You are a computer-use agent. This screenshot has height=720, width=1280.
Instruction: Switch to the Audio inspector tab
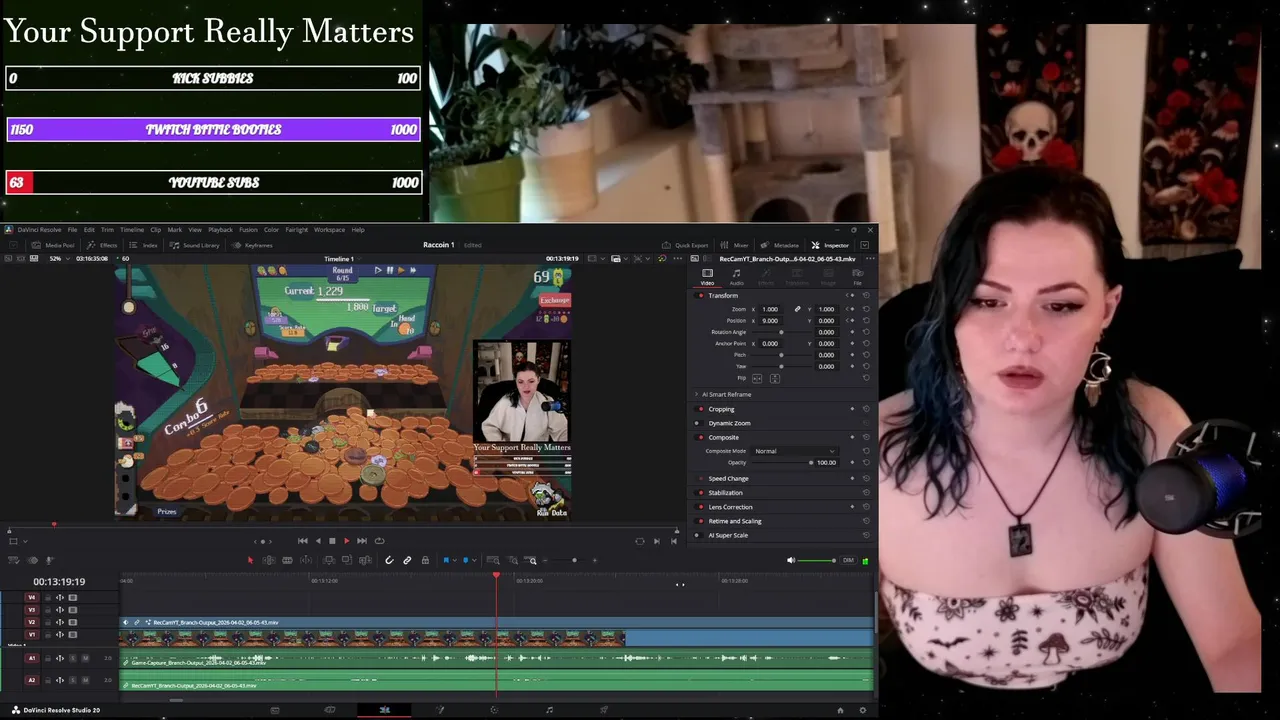click(x=737, y=276)
